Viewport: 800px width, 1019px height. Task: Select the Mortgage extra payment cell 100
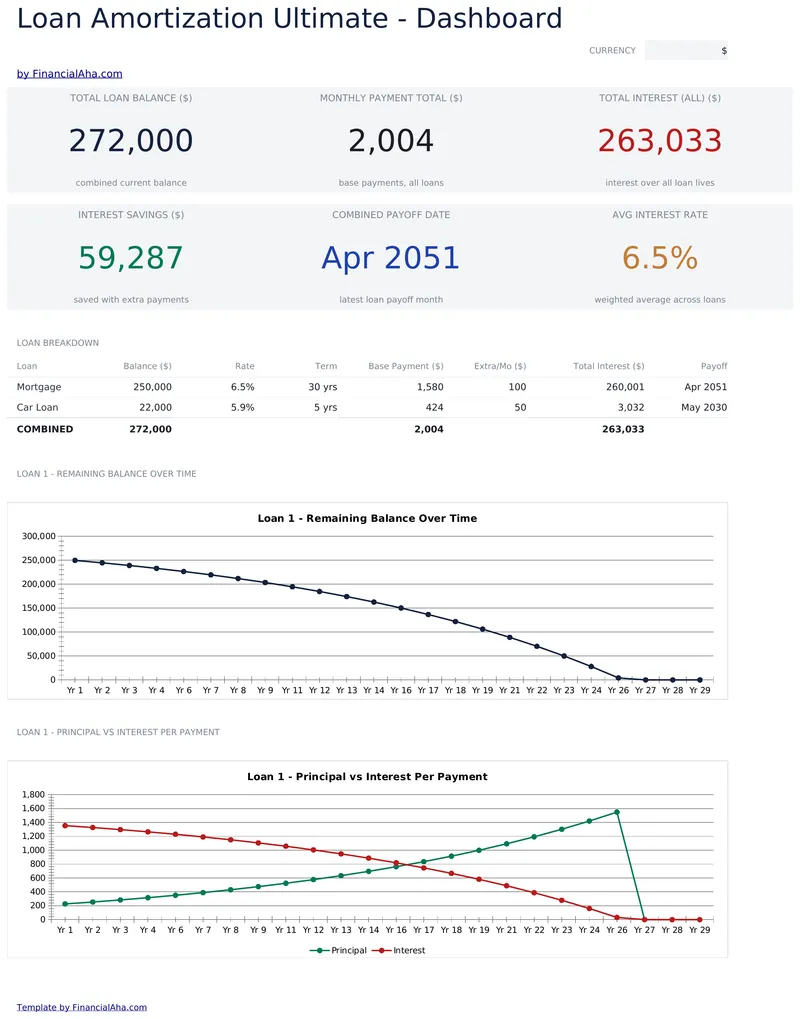(517, 387)
